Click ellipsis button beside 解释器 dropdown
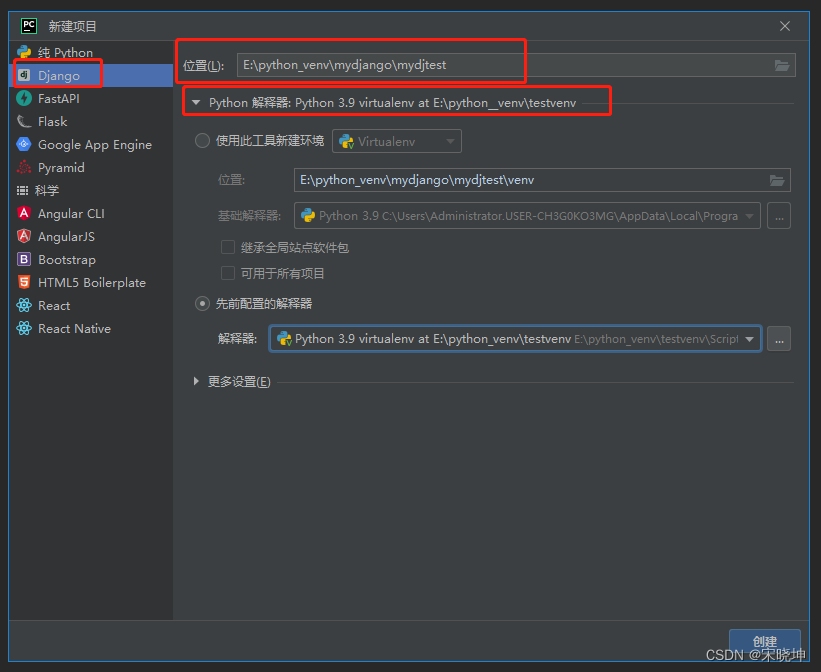821x672 pixels. point(779,339)
